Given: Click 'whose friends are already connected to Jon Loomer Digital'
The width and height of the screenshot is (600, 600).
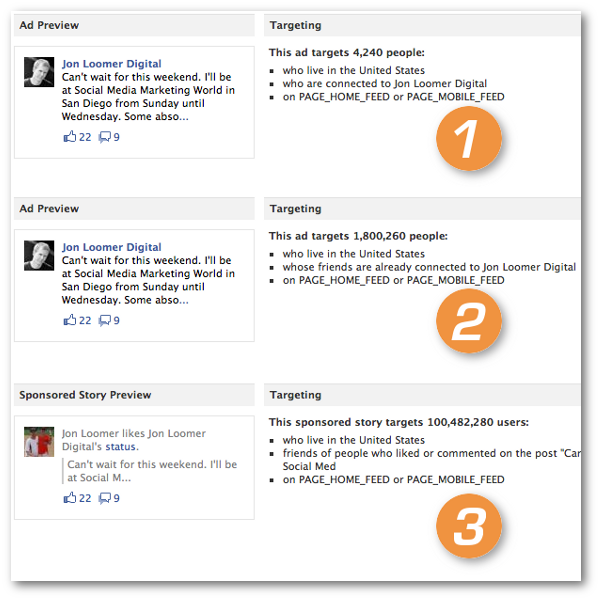Looking at the screenshot, I should [x=429, y=267].
